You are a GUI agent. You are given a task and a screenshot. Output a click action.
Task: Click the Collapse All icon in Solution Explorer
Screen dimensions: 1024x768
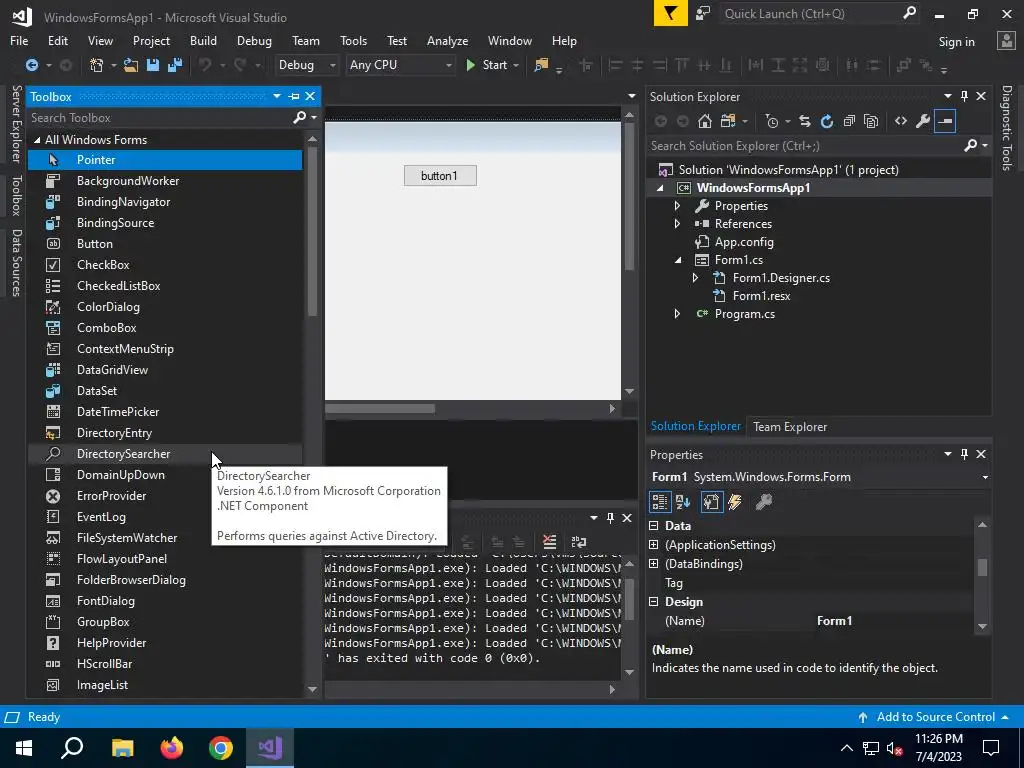click(849, 121)
